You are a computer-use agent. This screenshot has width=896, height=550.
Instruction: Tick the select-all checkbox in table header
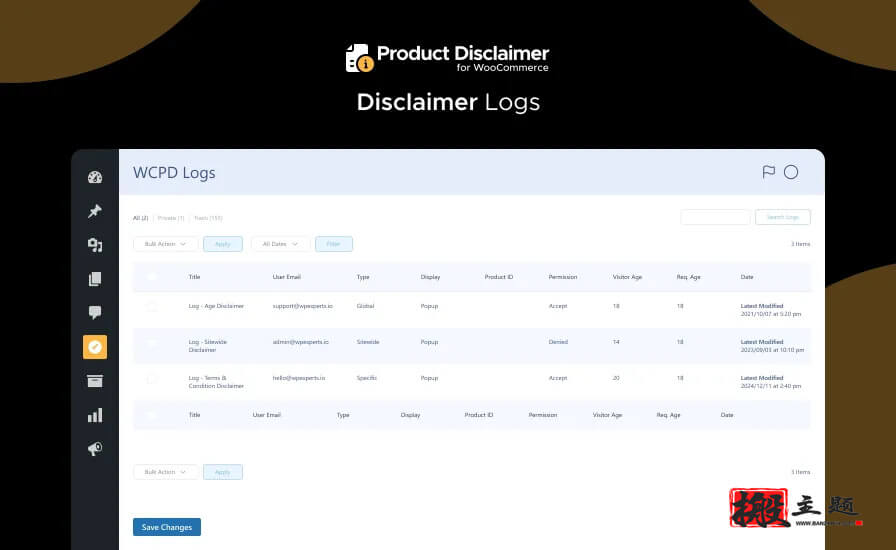click(x=151, y=277)
